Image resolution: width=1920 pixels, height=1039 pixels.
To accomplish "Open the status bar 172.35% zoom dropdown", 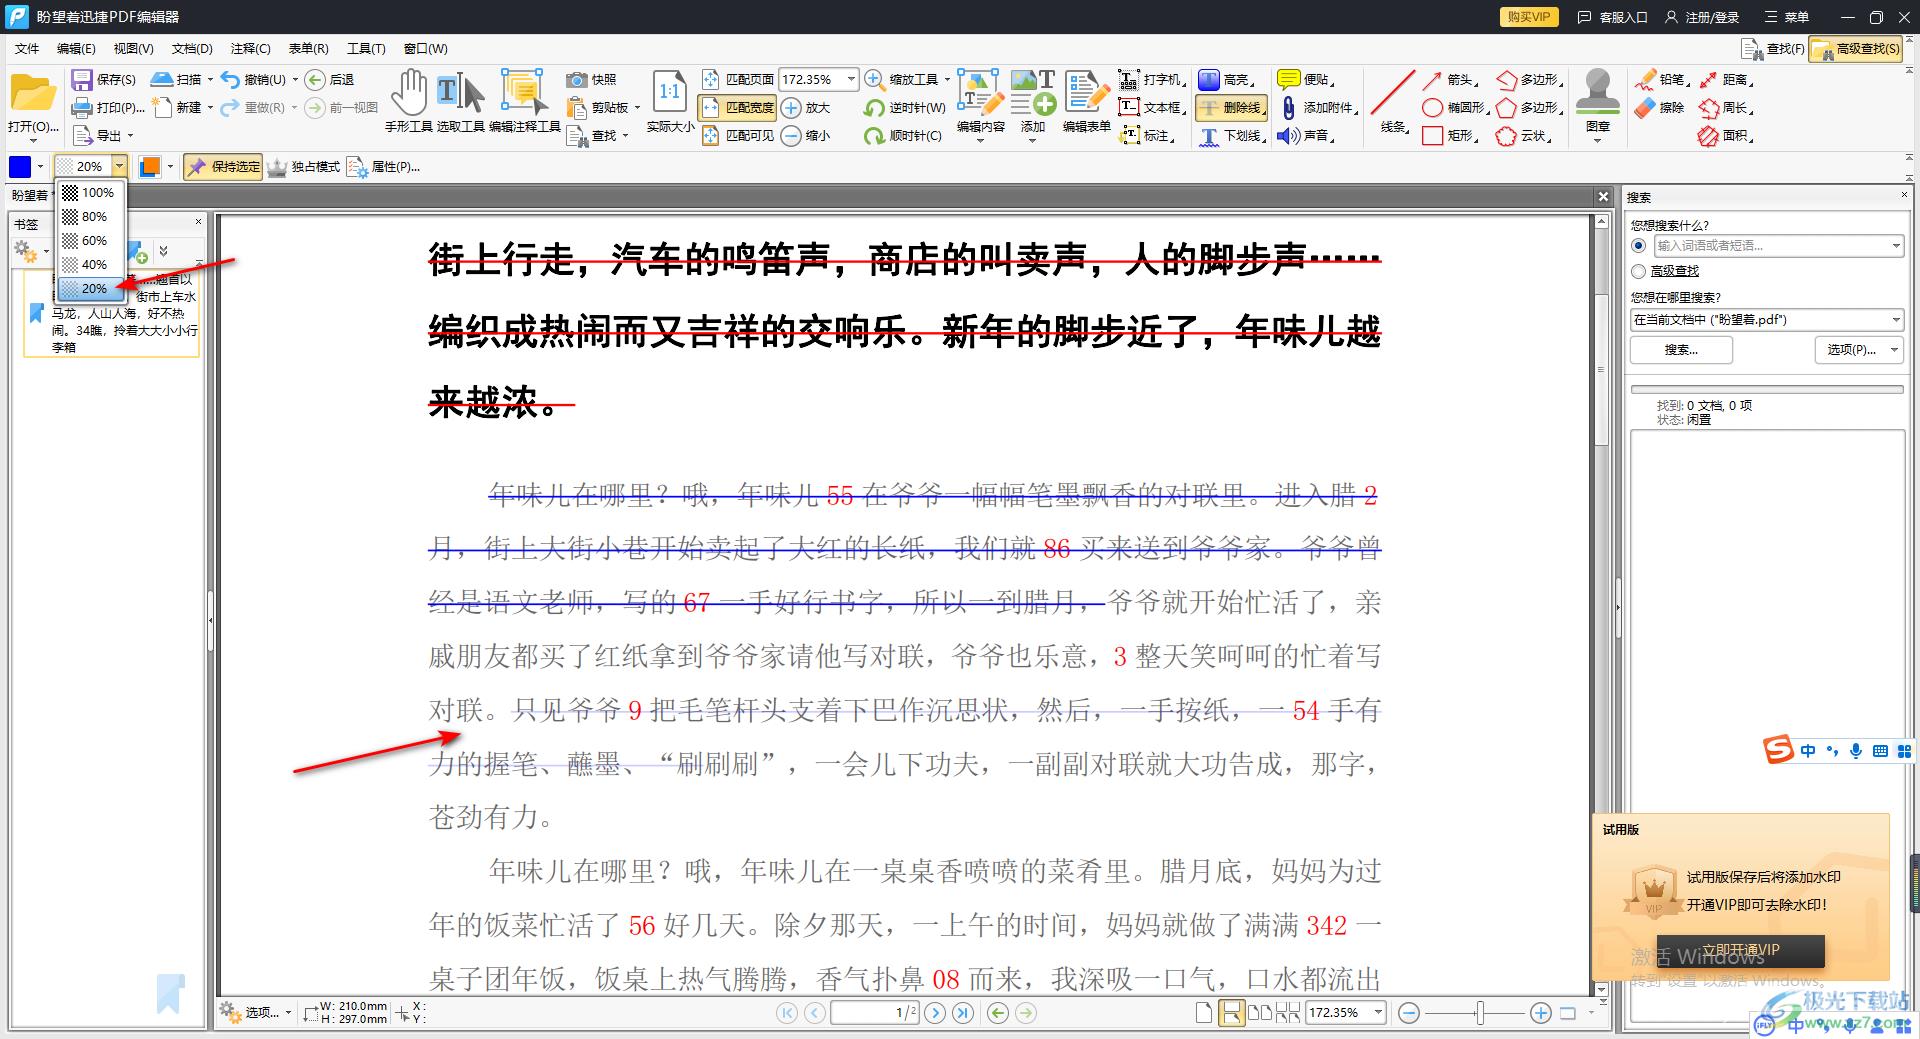I will (x=1378, y=1013).
